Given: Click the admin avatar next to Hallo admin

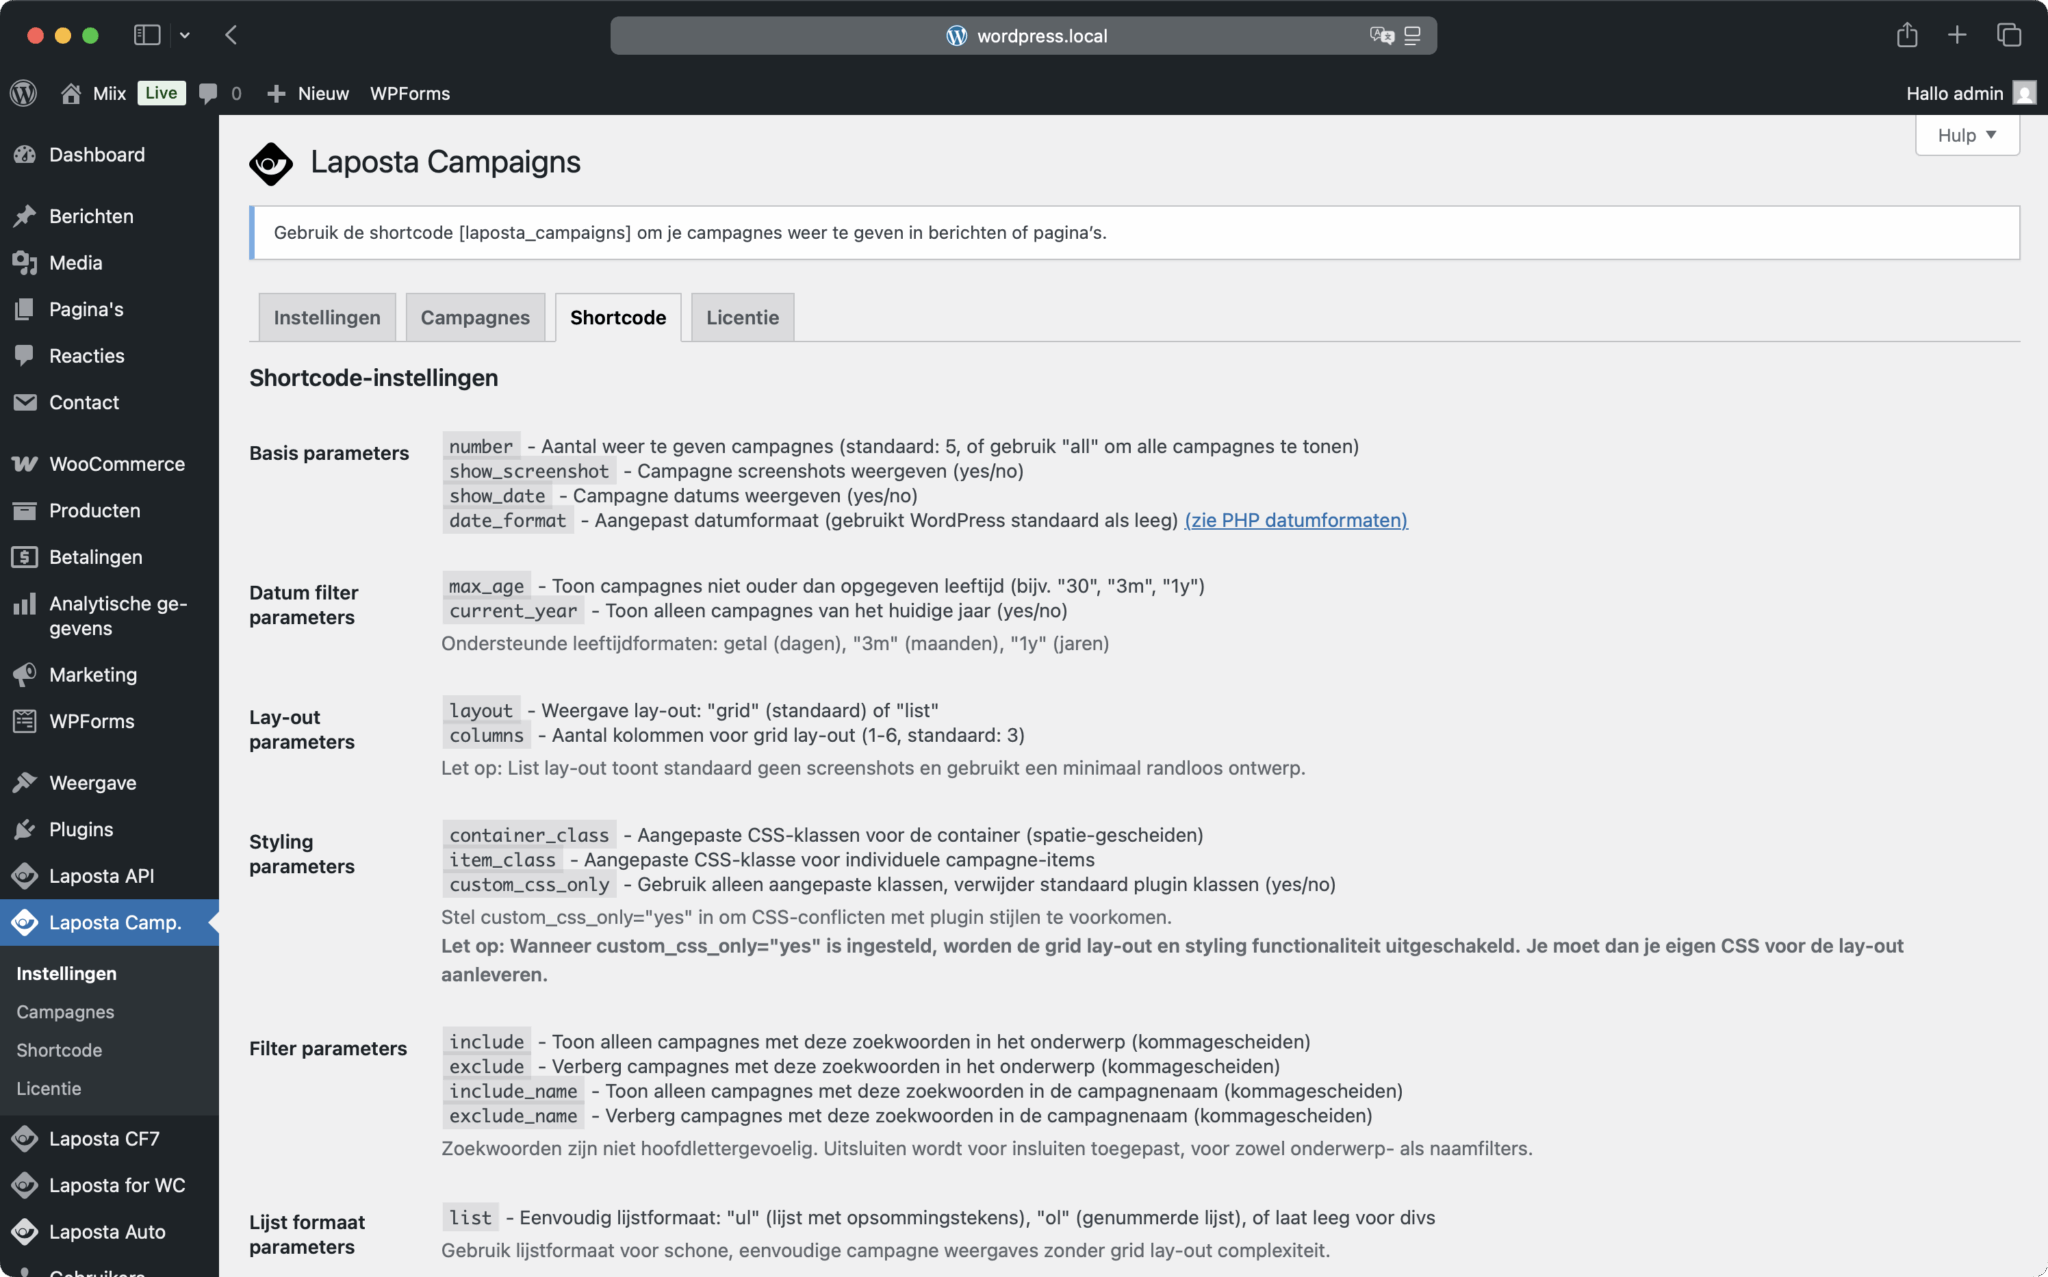Looking at the screenshot, I should (x=2025, y=93).
